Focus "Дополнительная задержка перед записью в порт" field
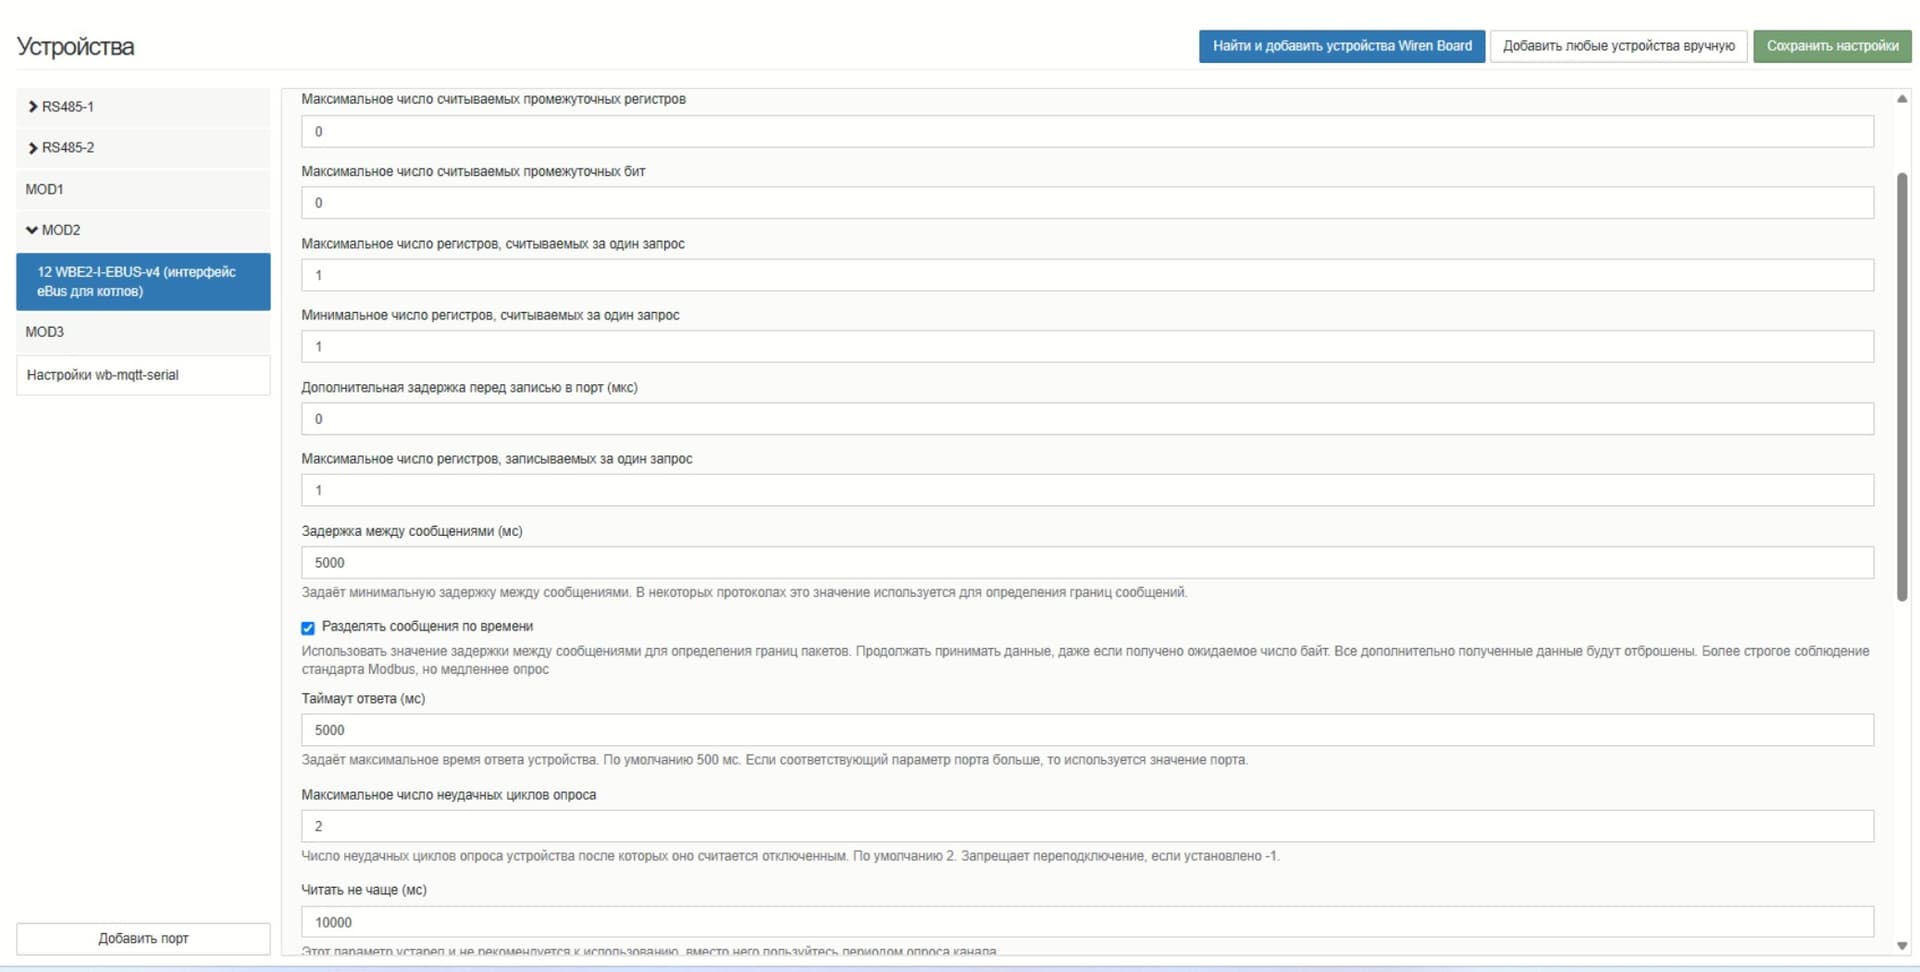The image size is (1920, 972). (x=1086, y=419)
